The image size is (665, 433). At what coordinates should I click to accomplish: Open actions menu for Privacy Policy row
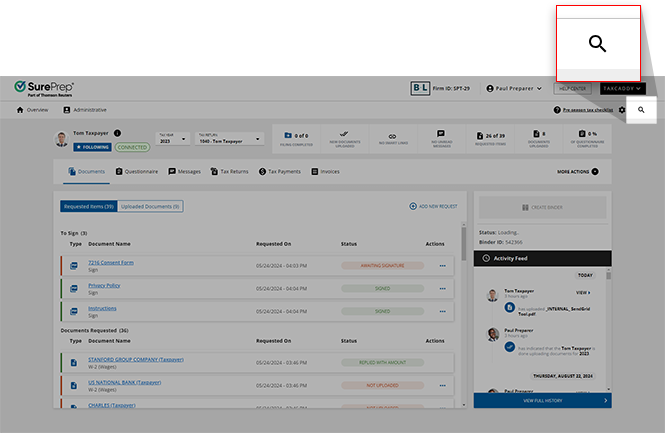click(x=442, y=288)
